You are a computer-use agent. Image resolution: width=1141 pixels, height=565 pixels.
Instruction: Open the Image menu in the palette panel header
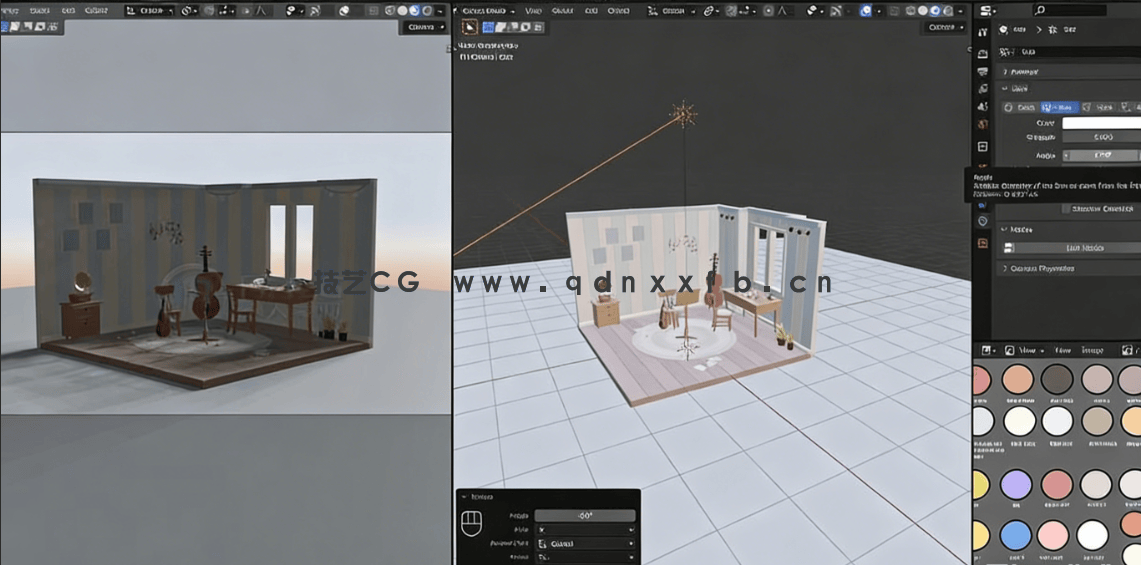1092,350
